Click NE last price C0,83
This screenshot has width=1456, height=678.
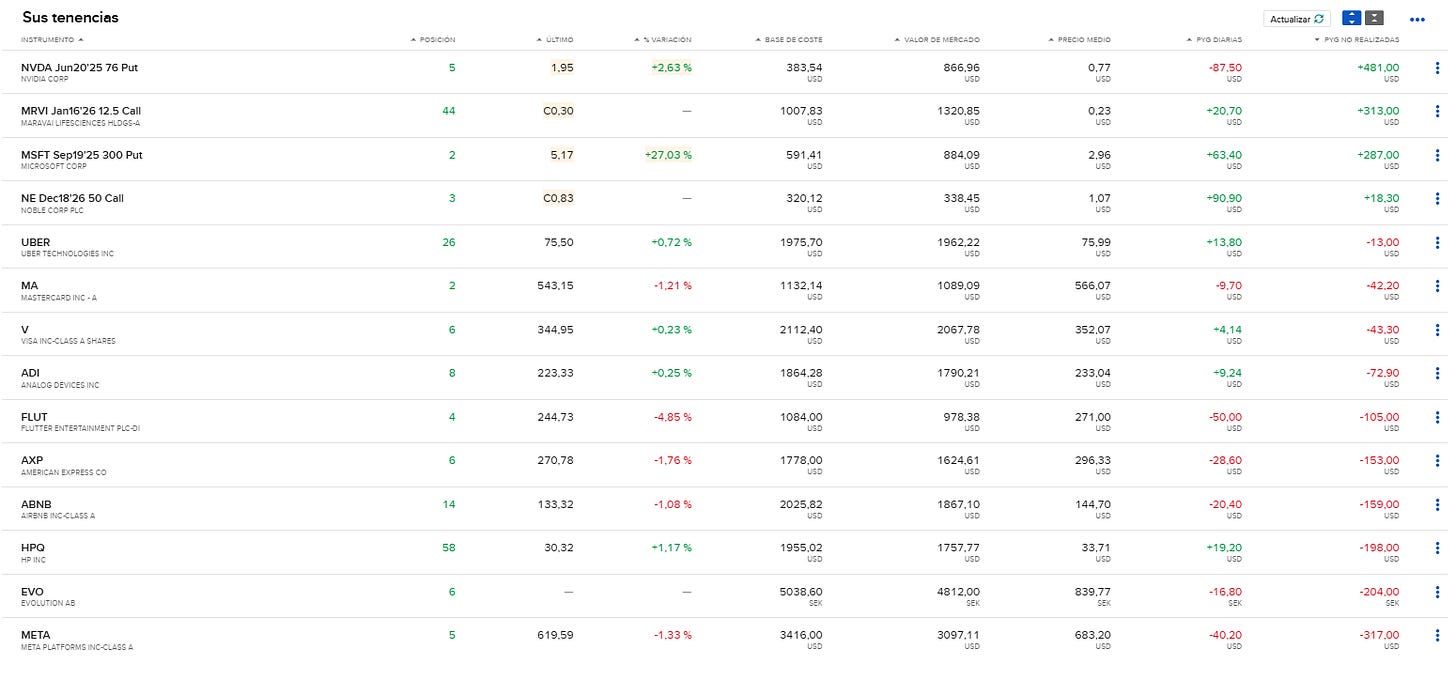(558, 198)
